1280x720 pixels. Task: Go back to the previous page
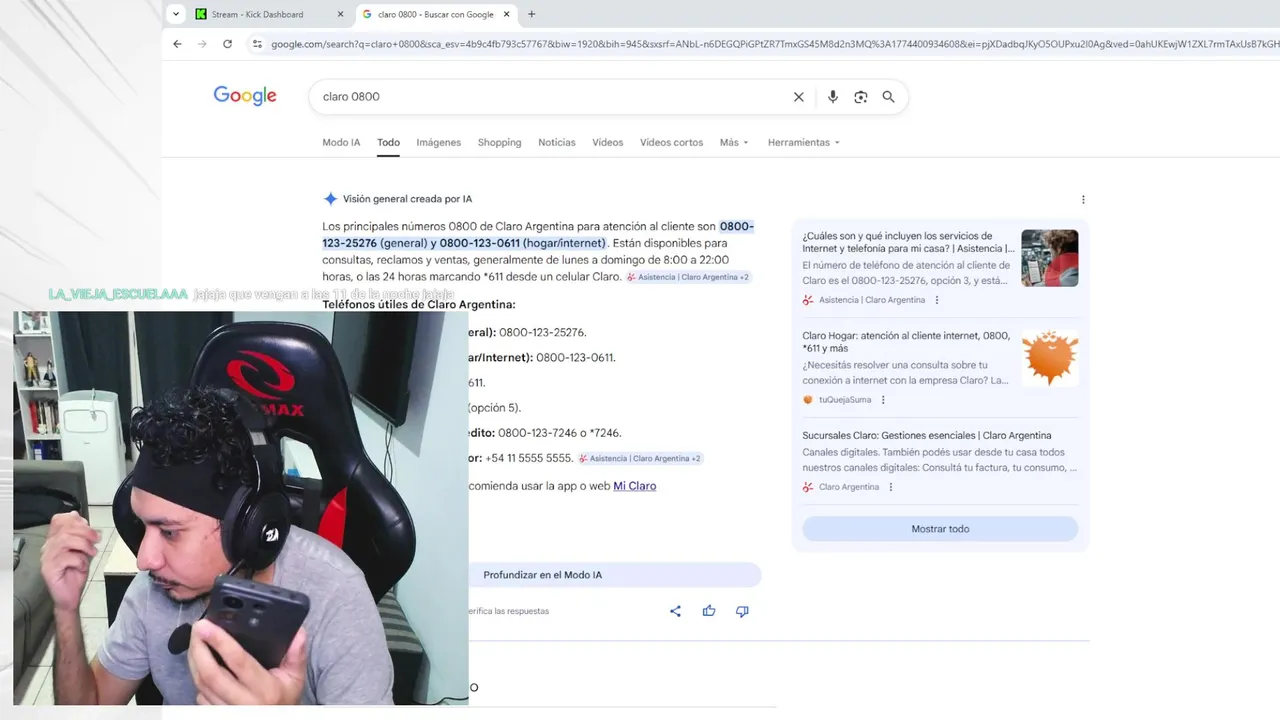point(177,44)
